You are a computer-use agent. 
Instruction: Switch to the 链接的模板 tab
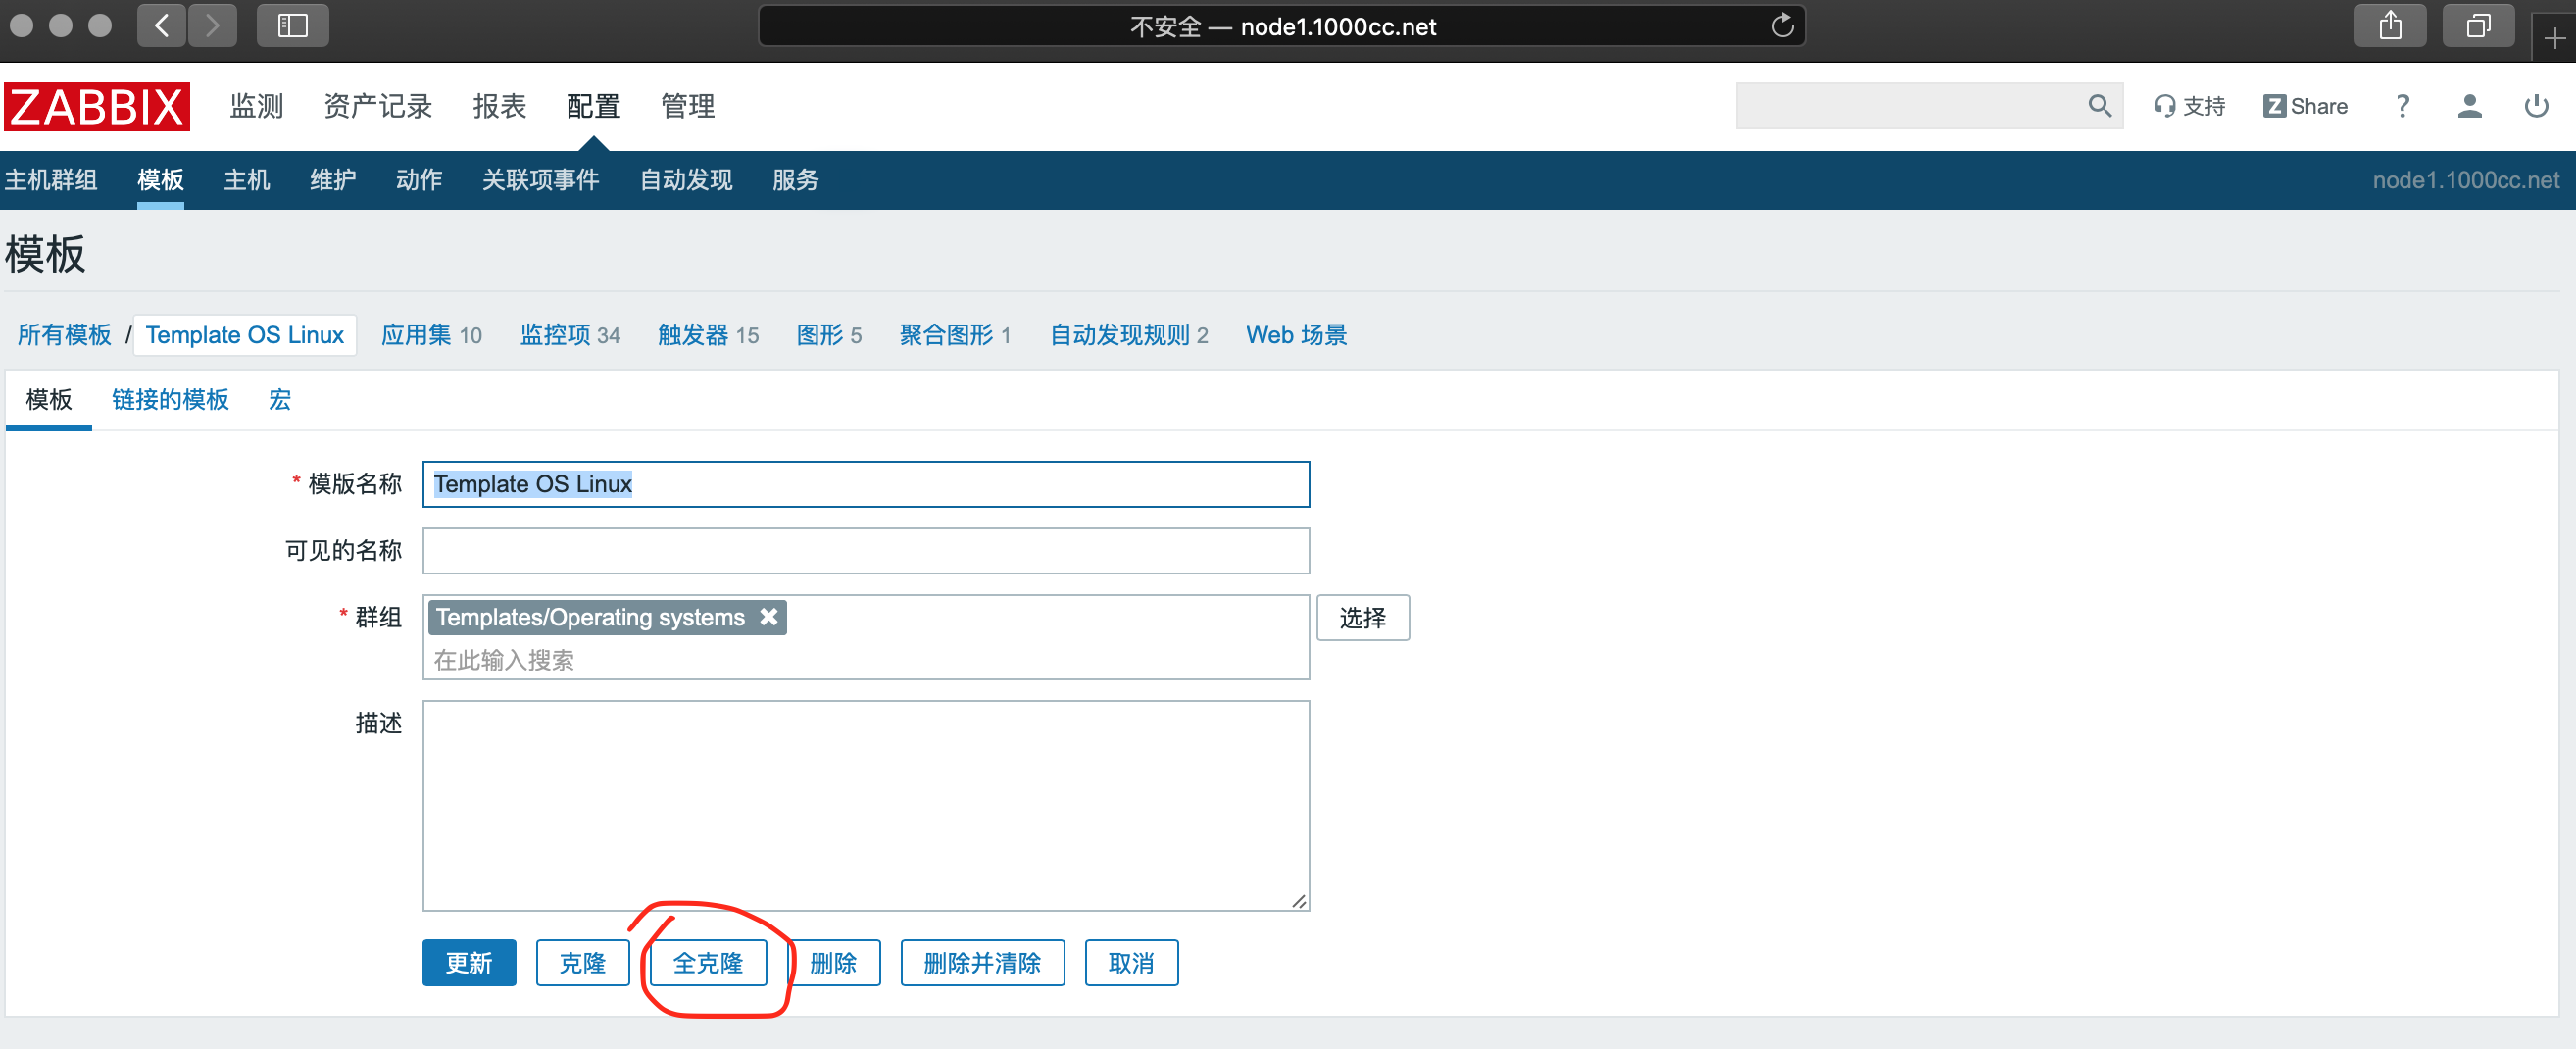[170, 400]
